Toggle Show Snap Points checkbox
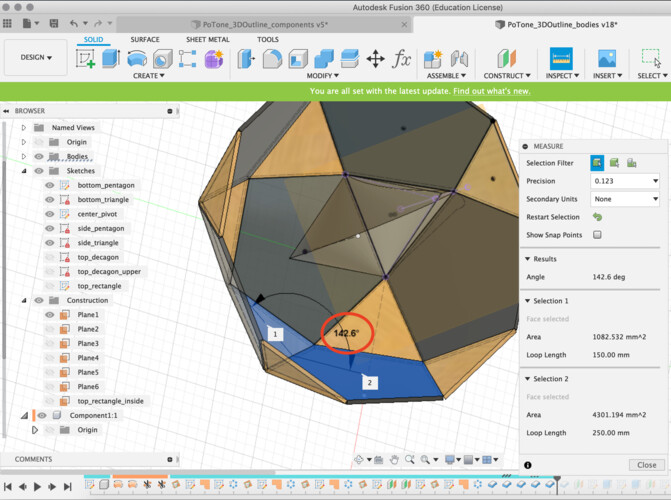671x500 pixels. [597, 235]
